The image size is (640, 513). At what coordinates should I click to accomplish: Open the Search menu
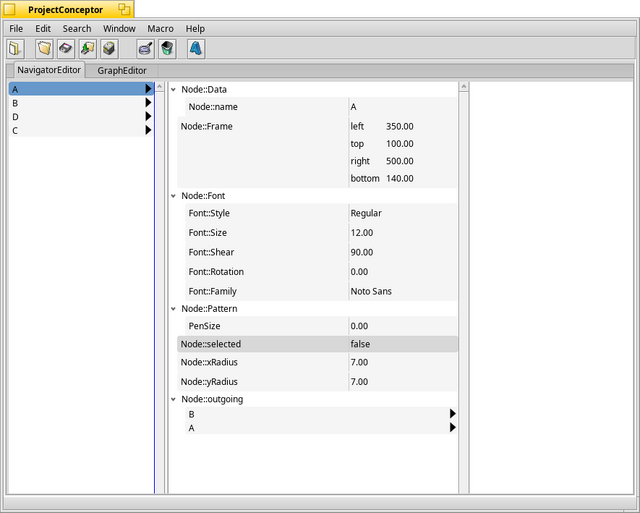pos(77,29)
